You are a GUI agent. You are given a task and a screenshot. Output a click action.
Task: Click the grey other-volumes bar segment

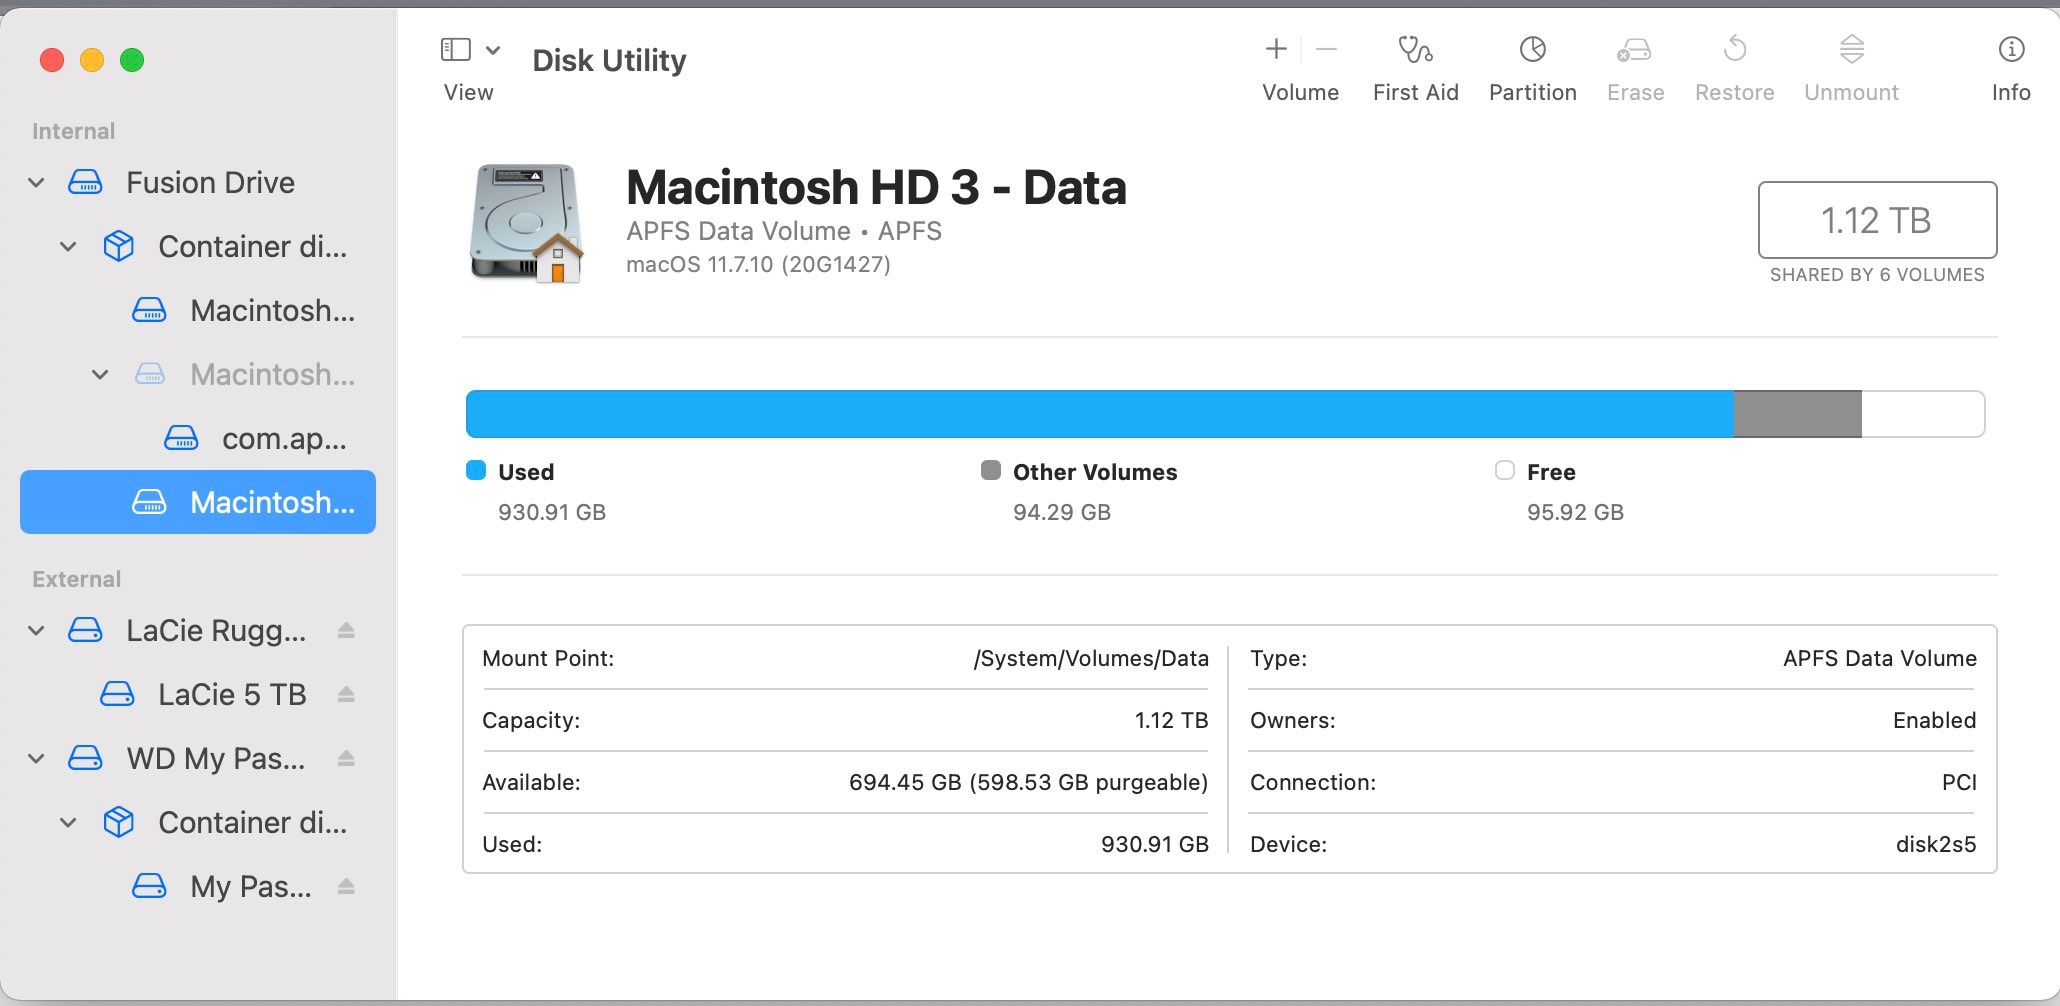pos(1798,414)
